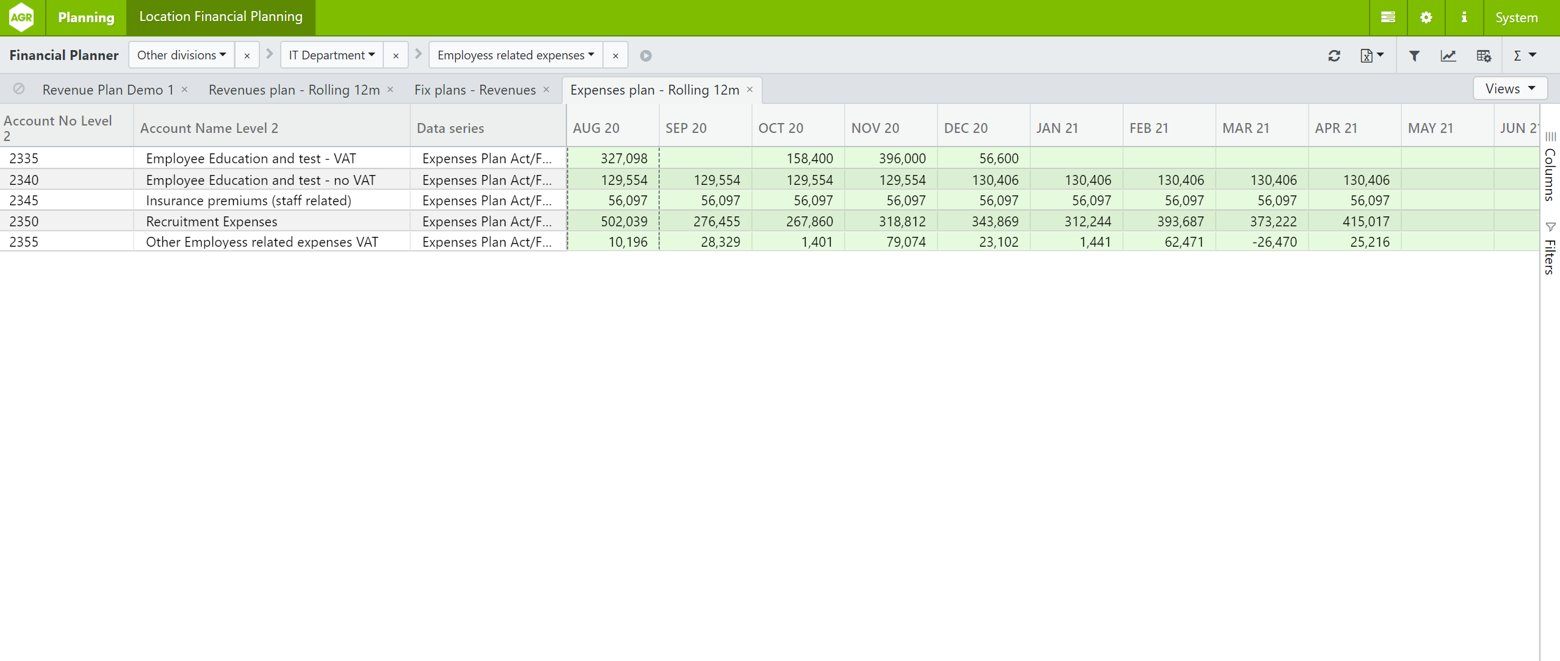The height and width of the screenshot is (661, 1560).
Task: Open the filter funnel icon in toolbar
Action: [x=1414, y=56]
